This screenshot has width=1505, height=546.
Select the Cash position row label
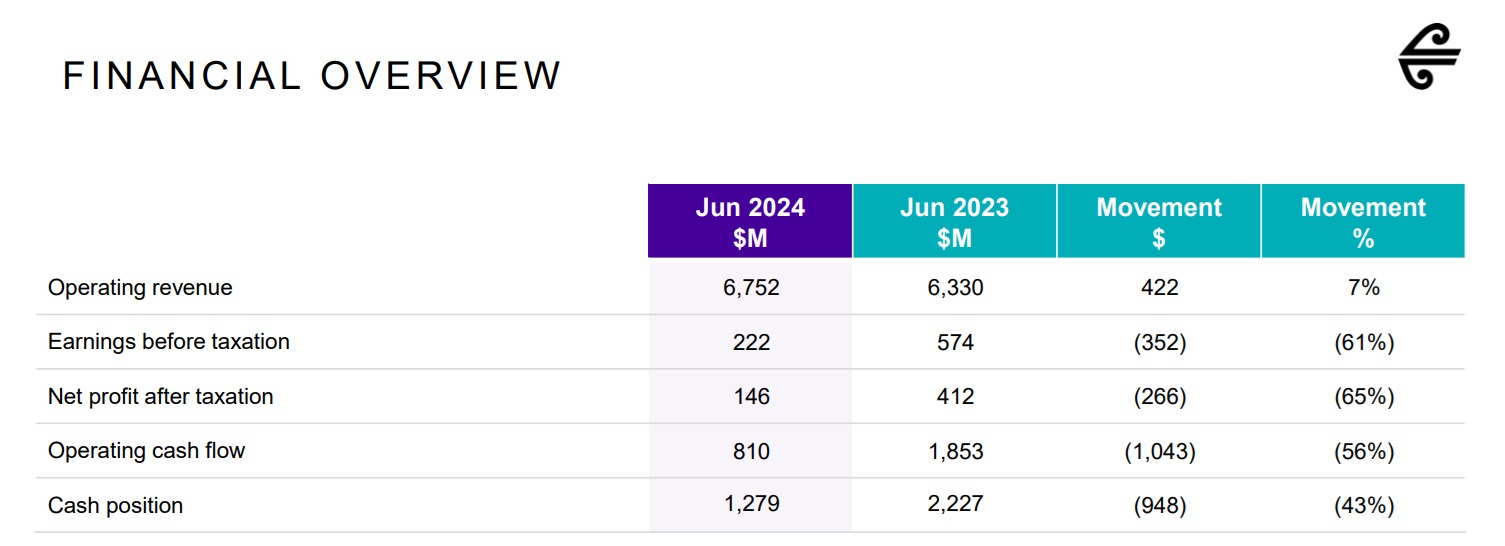coord(115,506)
